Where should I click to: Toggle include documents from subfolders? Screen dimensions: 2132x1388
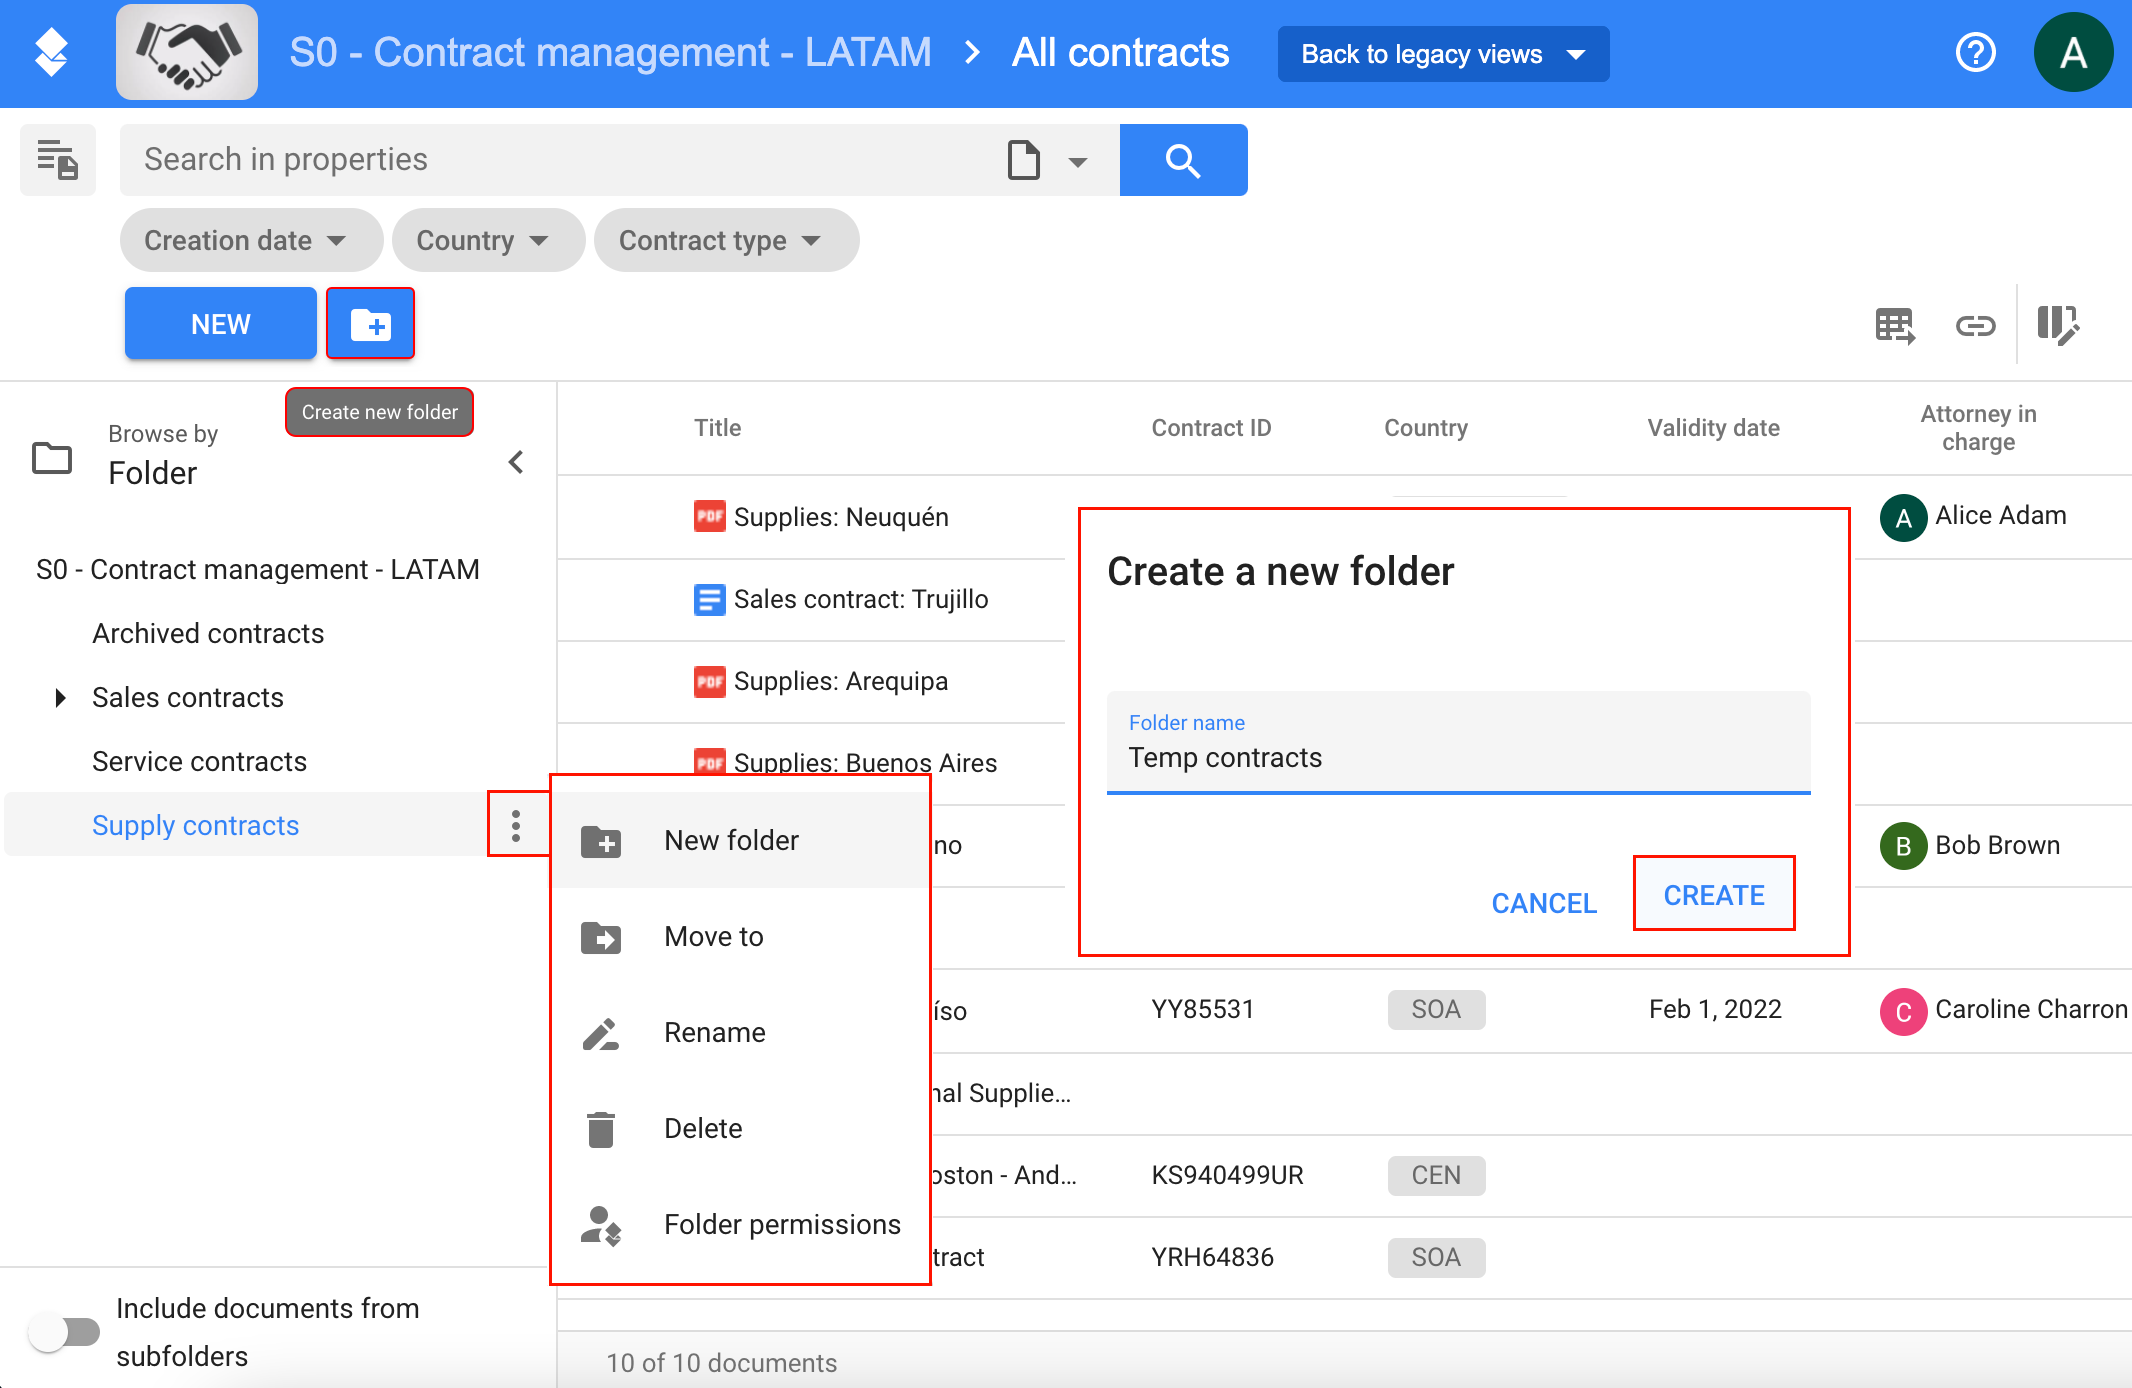tap(65, 1331)
